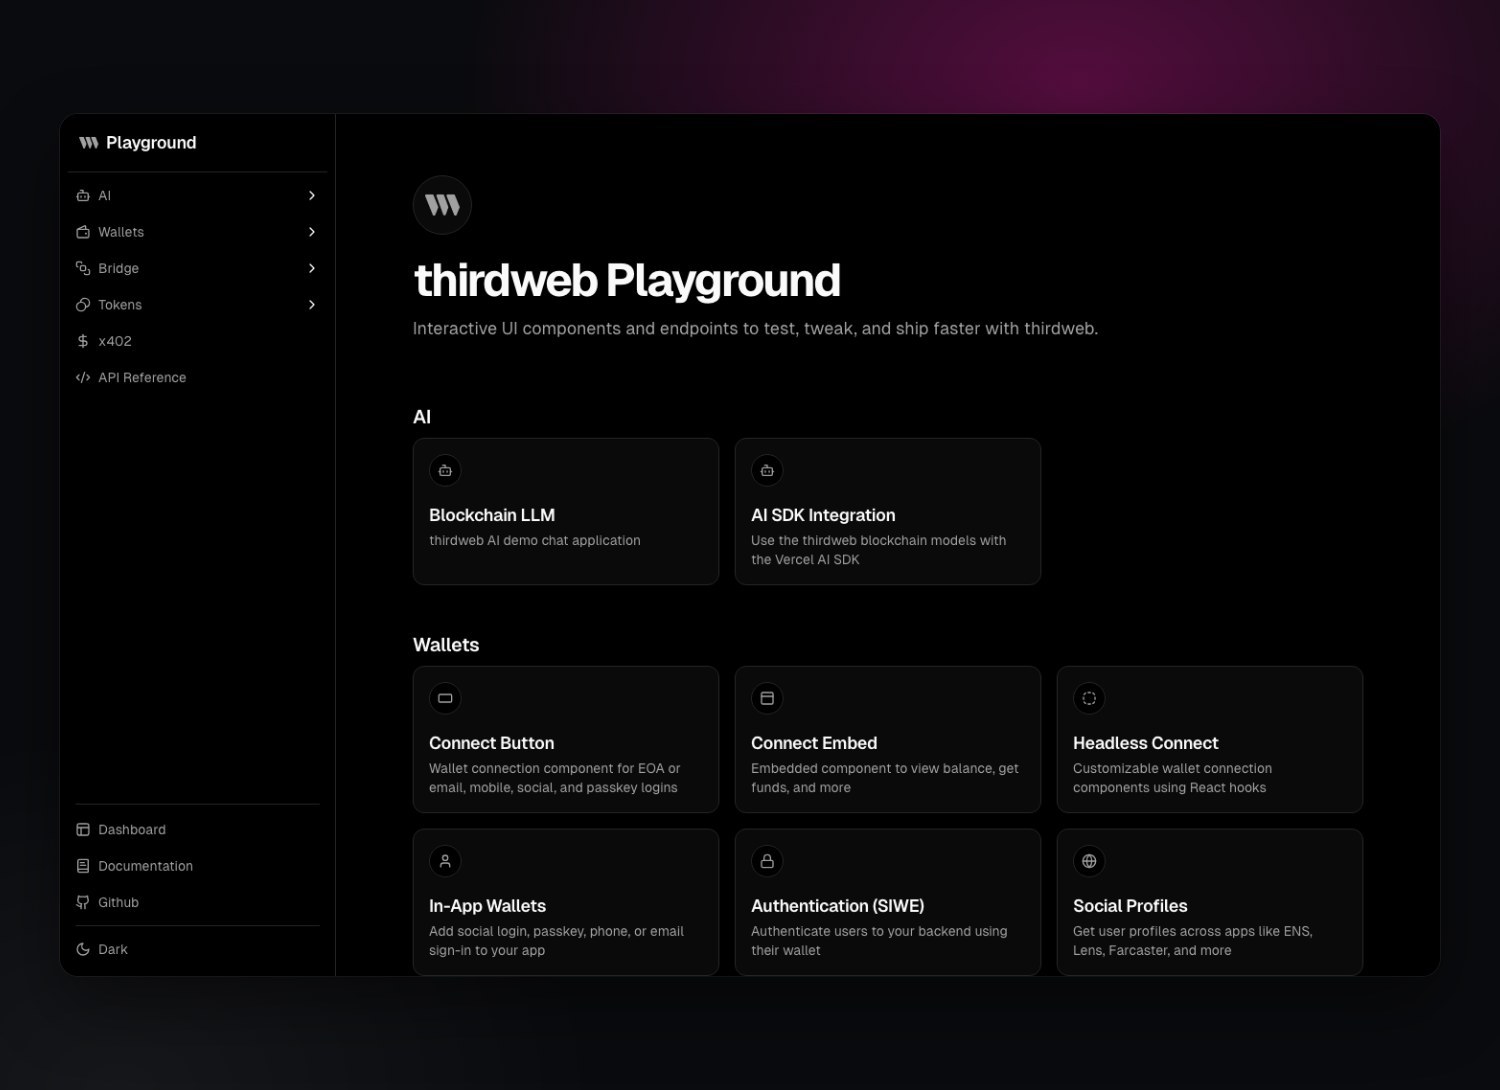Viewport: 1500px width, 1090px height.
Task: Click the robot icon on Blockchain LLM card
Action: [445, 470]
